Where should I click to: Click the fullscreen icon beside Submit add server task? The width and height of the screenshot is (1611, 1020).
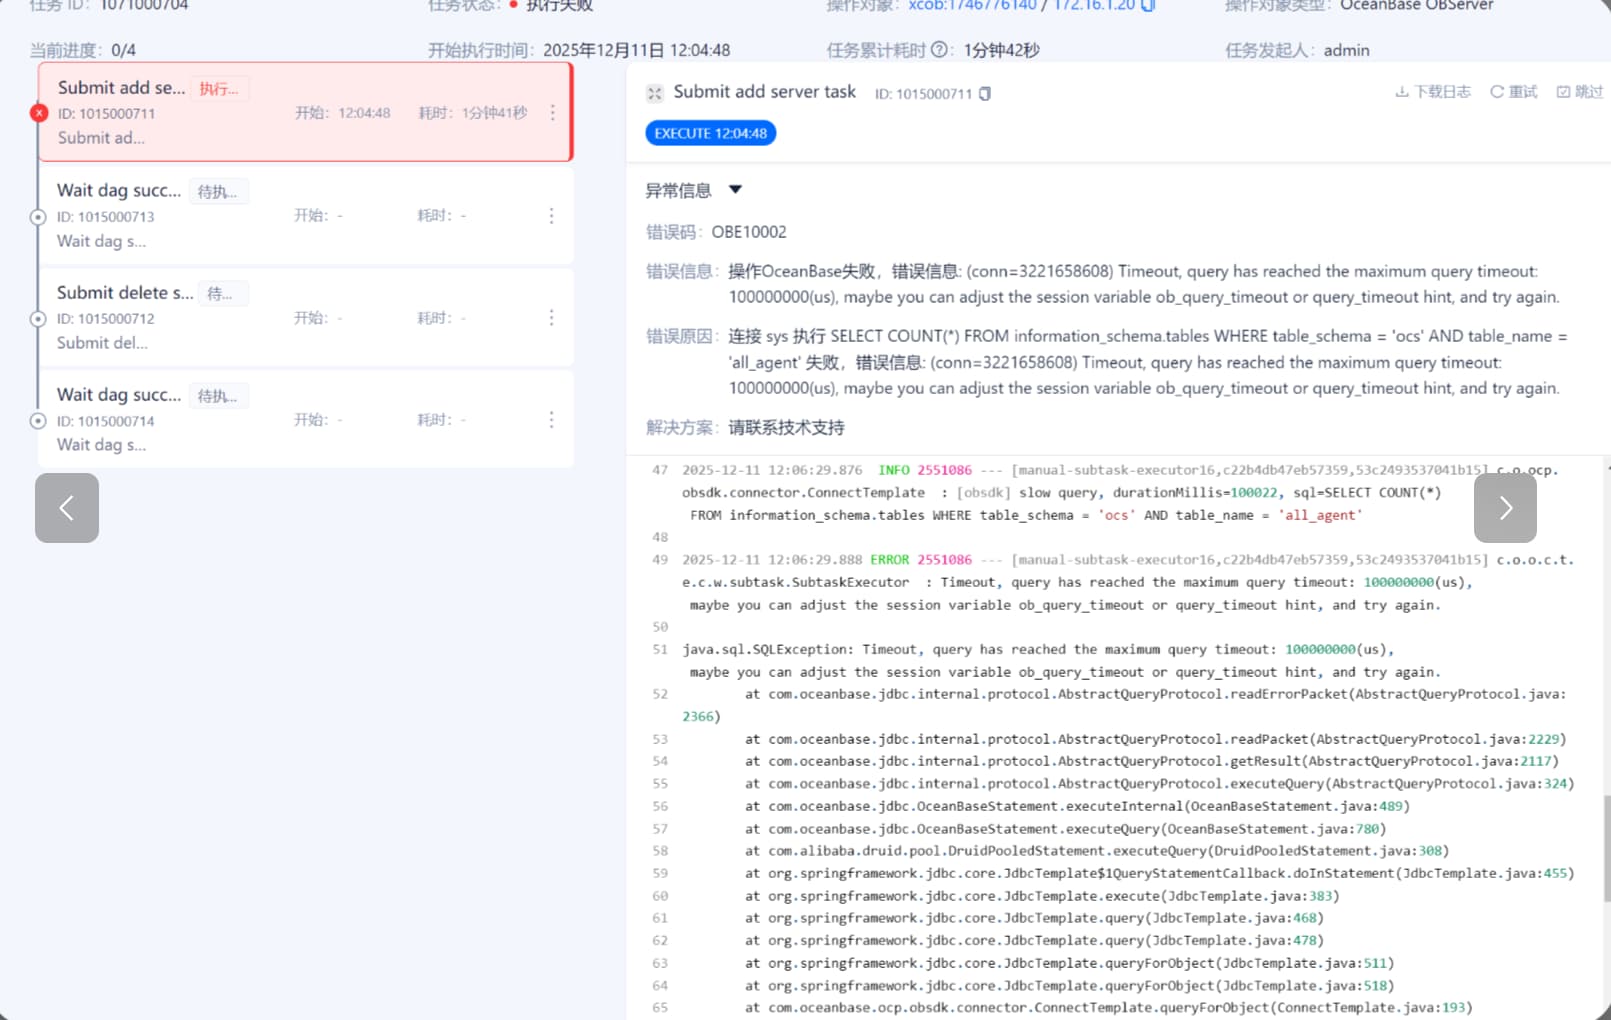(x=655, y=93)
